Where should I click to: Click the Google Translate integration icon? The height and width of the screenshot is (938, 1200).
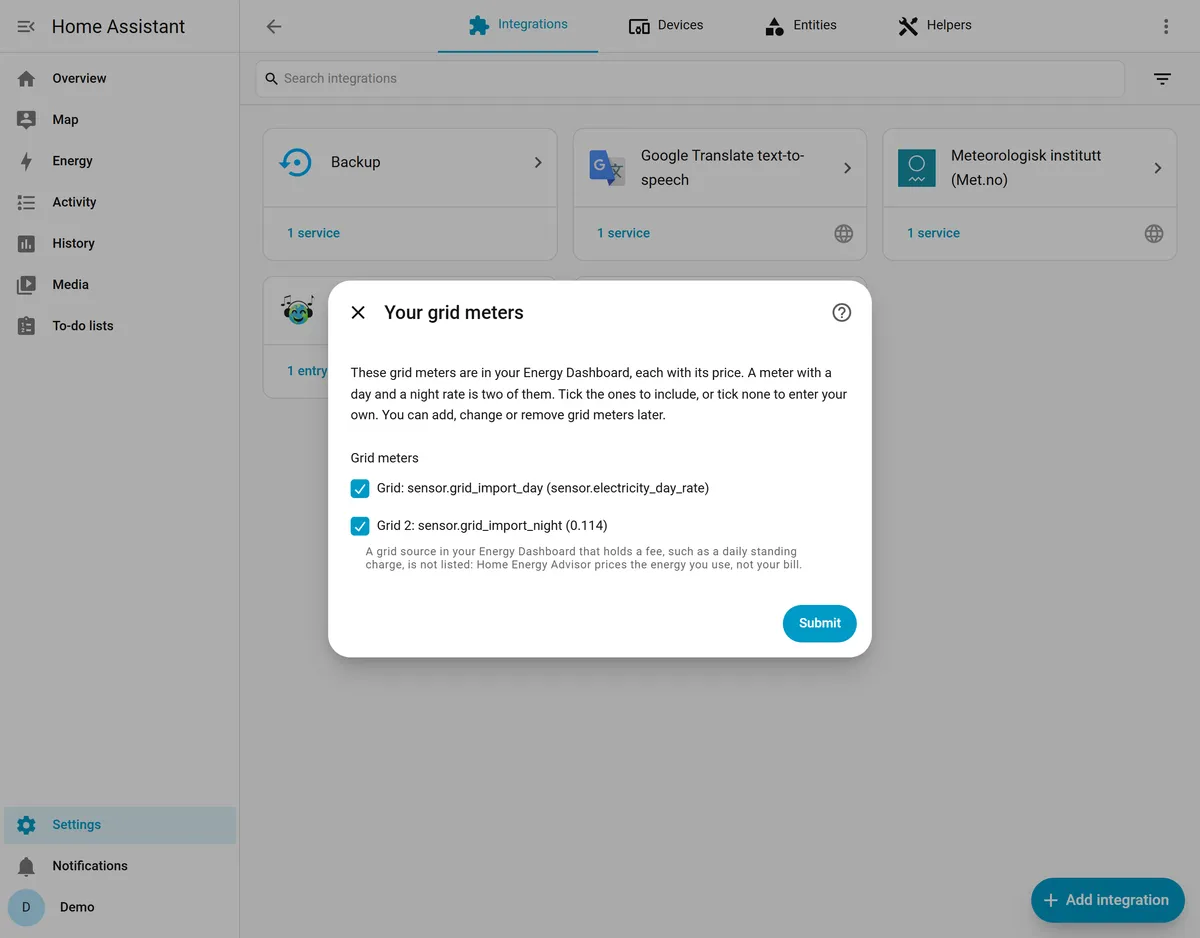click(x=606, y=167)
